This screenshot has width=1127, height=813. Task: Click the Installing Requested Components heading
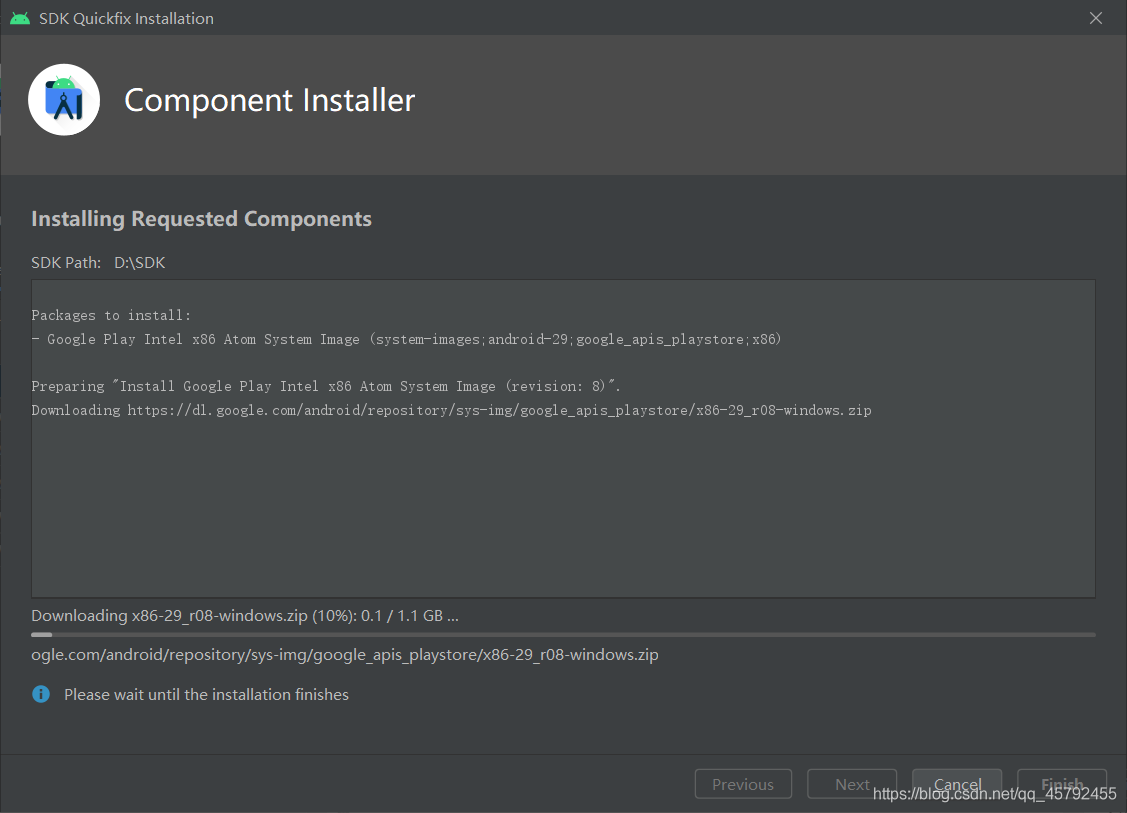(201, 219)
